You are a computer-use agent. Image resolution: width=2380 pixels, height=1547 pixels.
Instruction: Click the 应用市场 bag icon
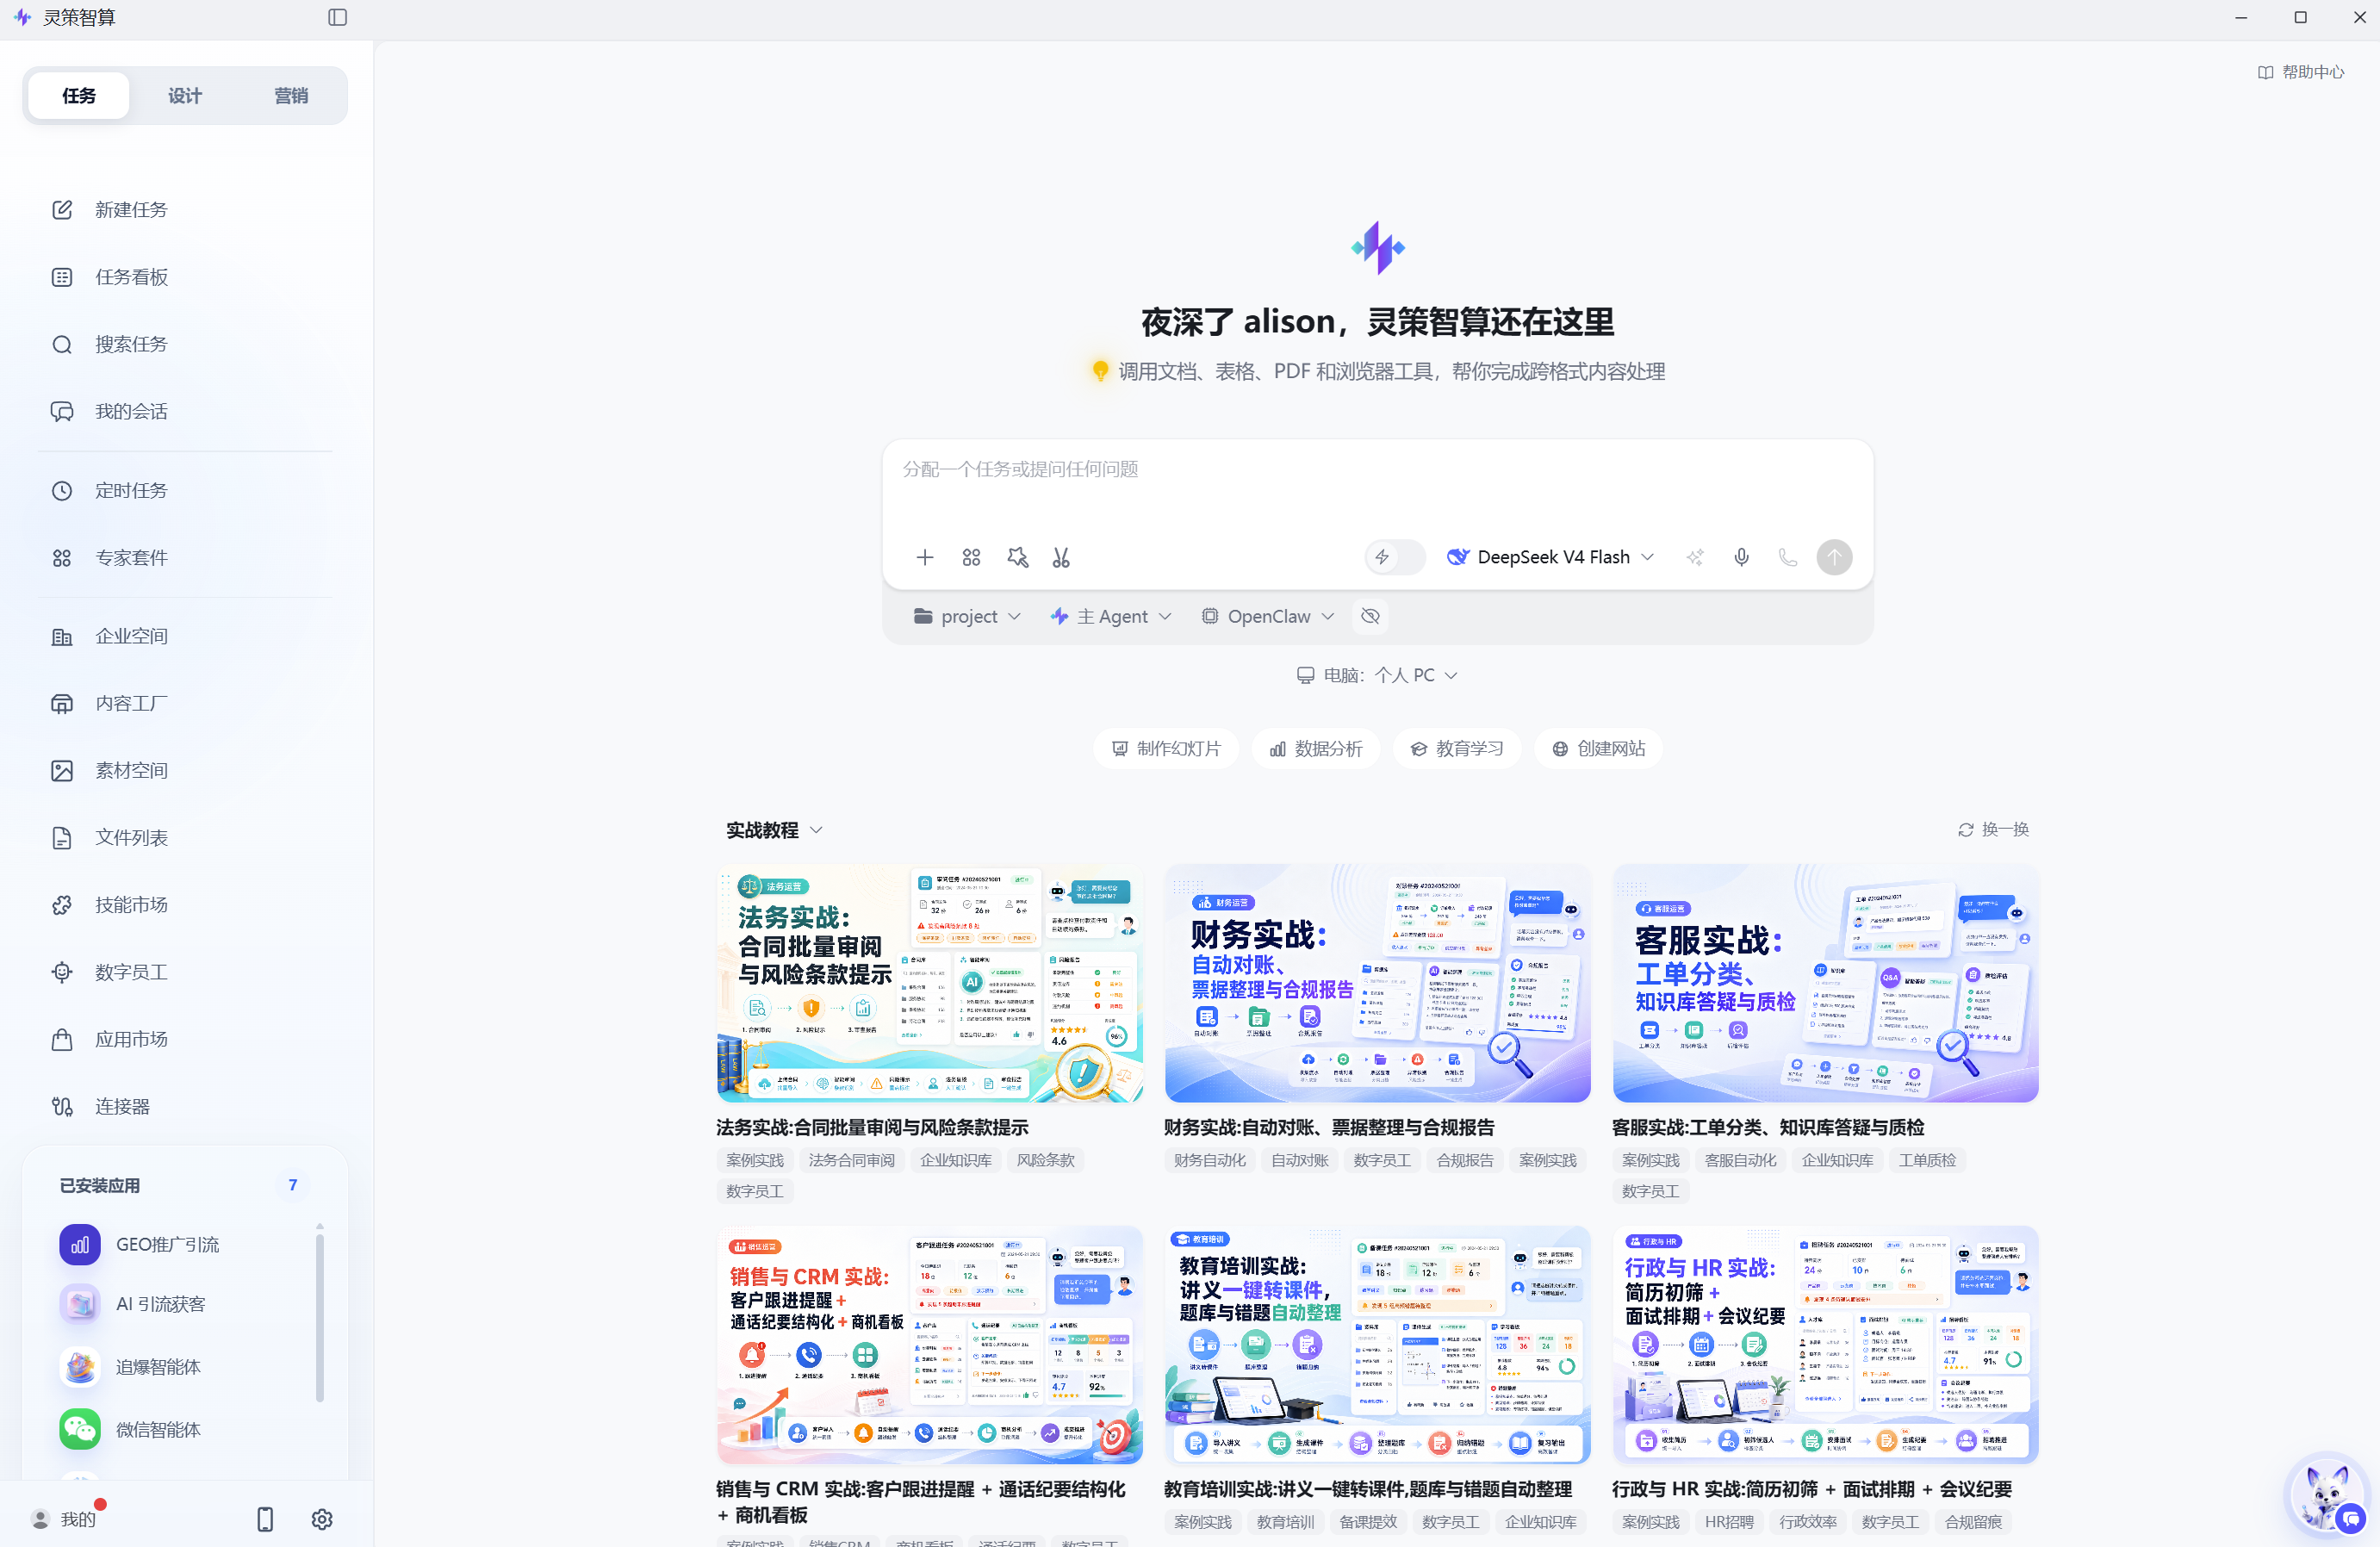(x=62, y=1039)
